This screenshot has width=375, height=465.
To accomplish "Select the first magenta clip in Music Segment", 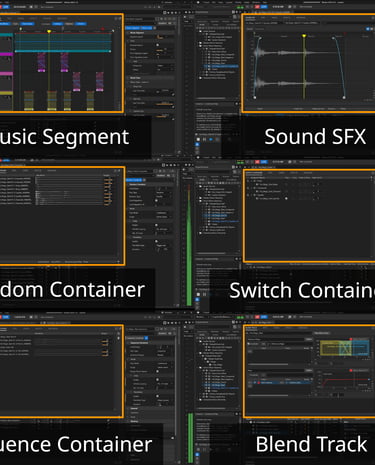I will 41,62.
